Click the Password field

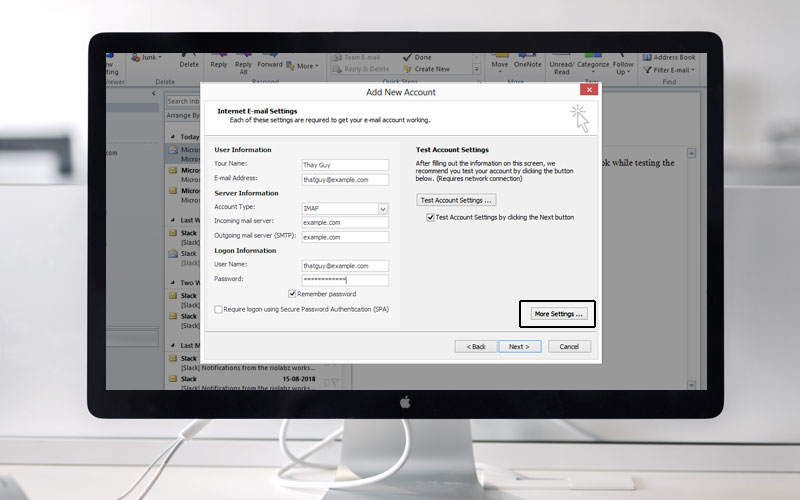(345, 280)
